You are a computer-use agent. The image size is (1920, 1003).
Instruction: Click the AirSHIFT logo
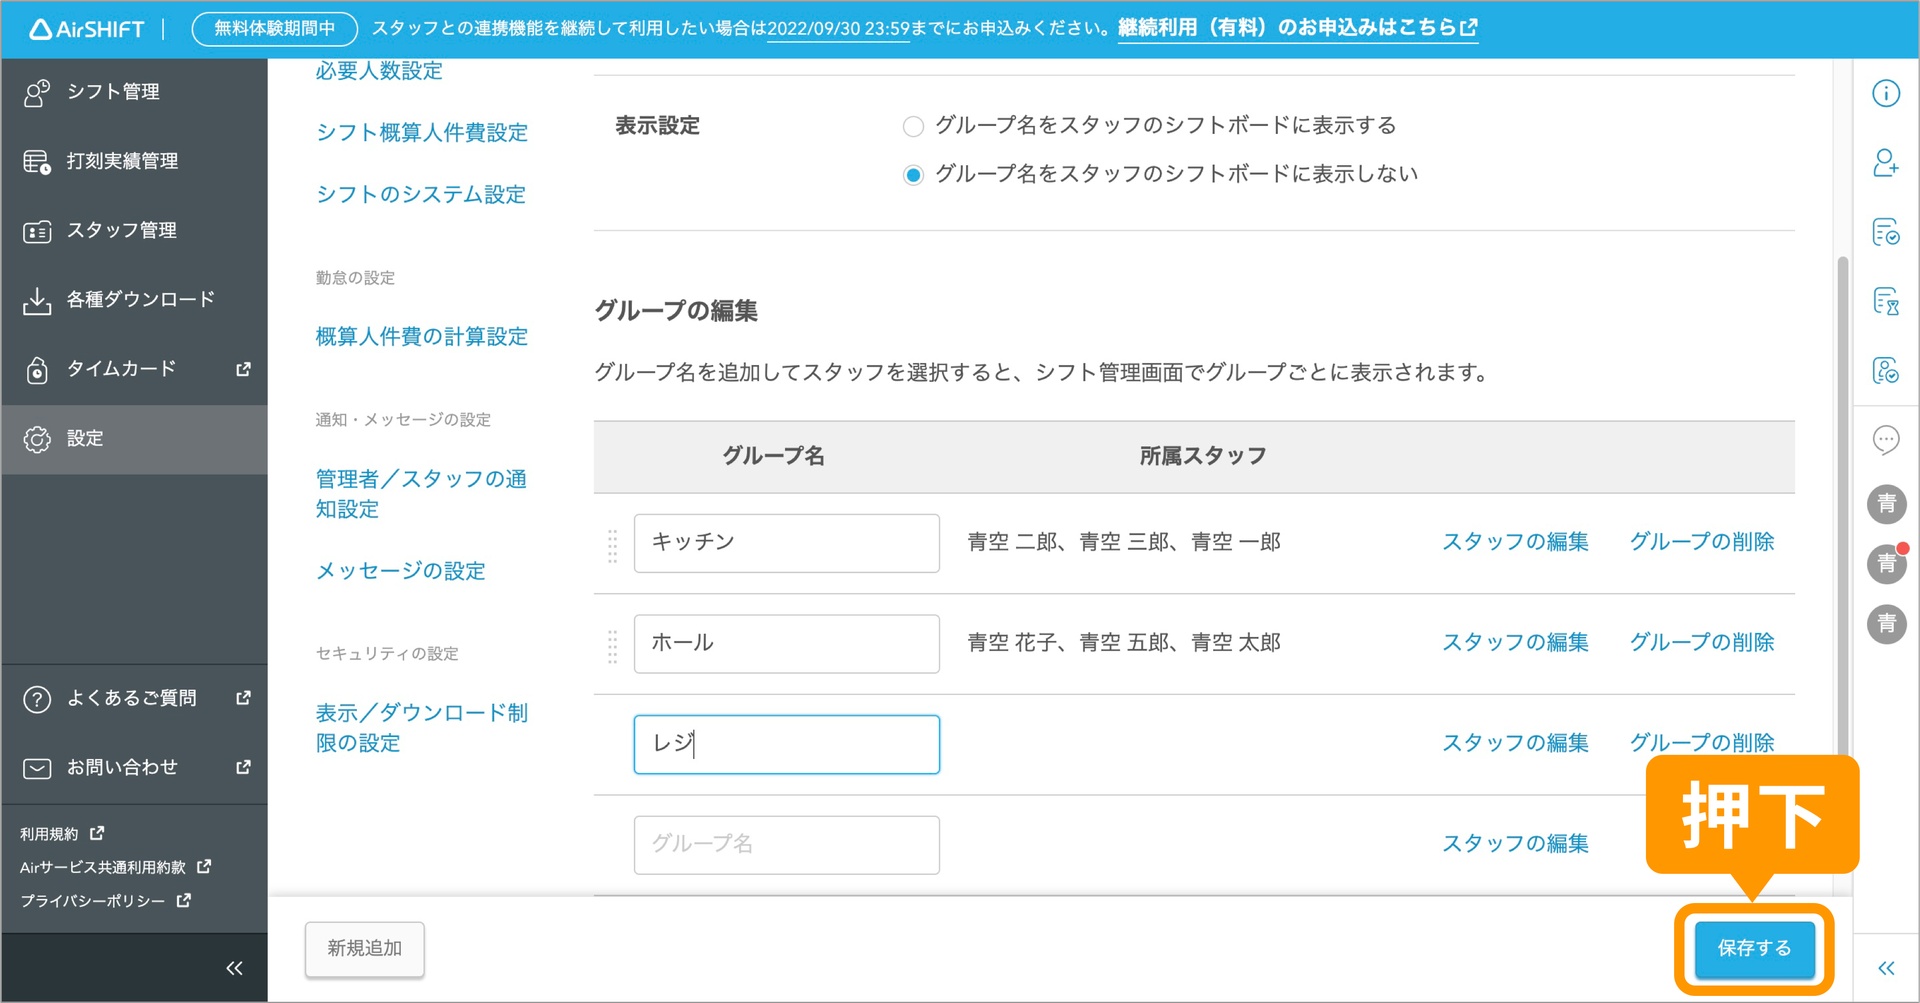tap(87, 29)
